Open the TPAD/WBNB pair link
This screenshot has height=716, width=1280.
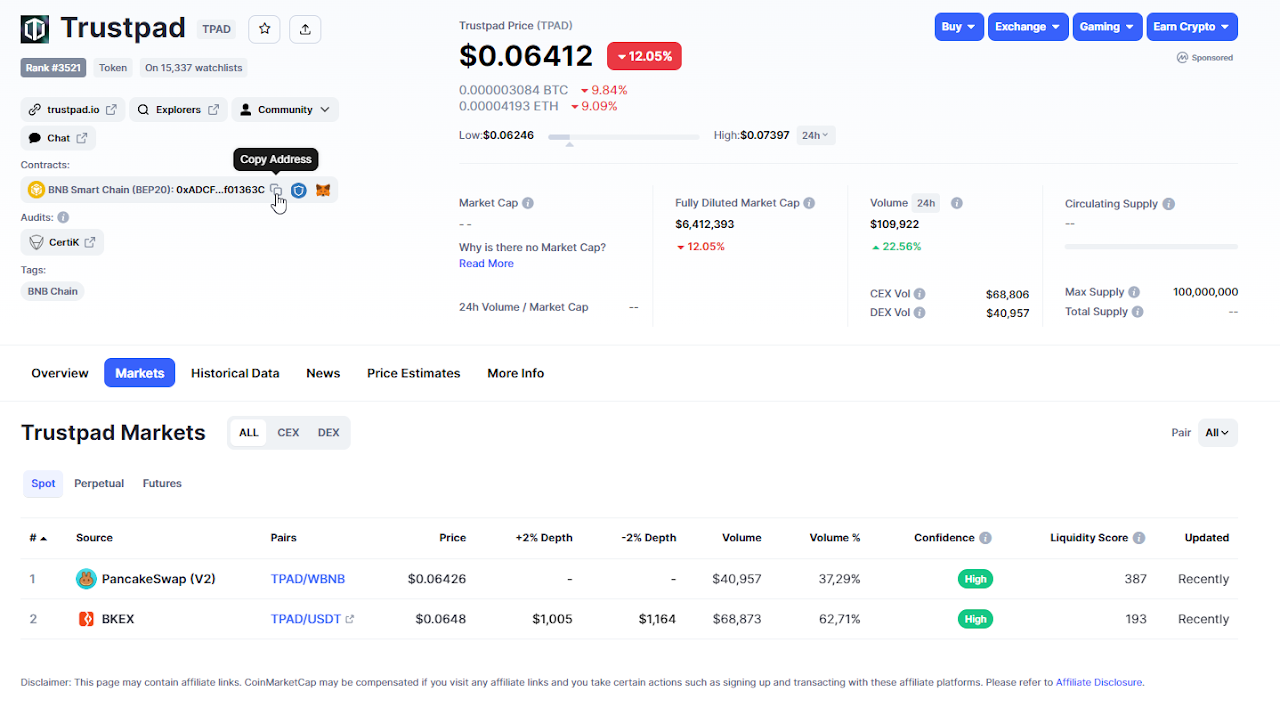pyautogui.click(x=308, y=579)
